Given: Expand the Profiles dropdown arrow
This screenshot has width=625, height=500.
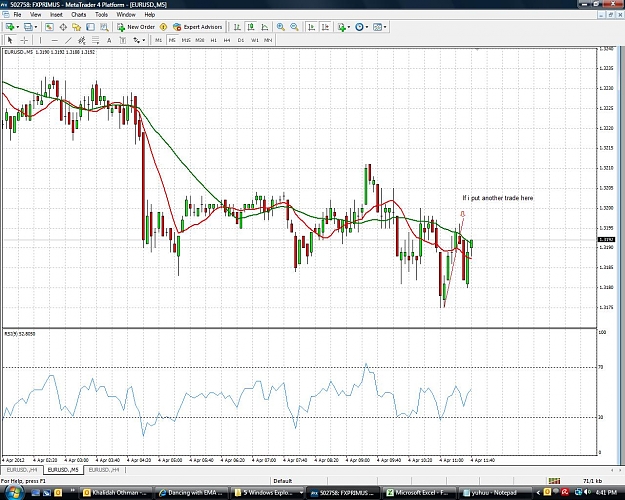Looking at the screenshot, I should tap(36, 27).
